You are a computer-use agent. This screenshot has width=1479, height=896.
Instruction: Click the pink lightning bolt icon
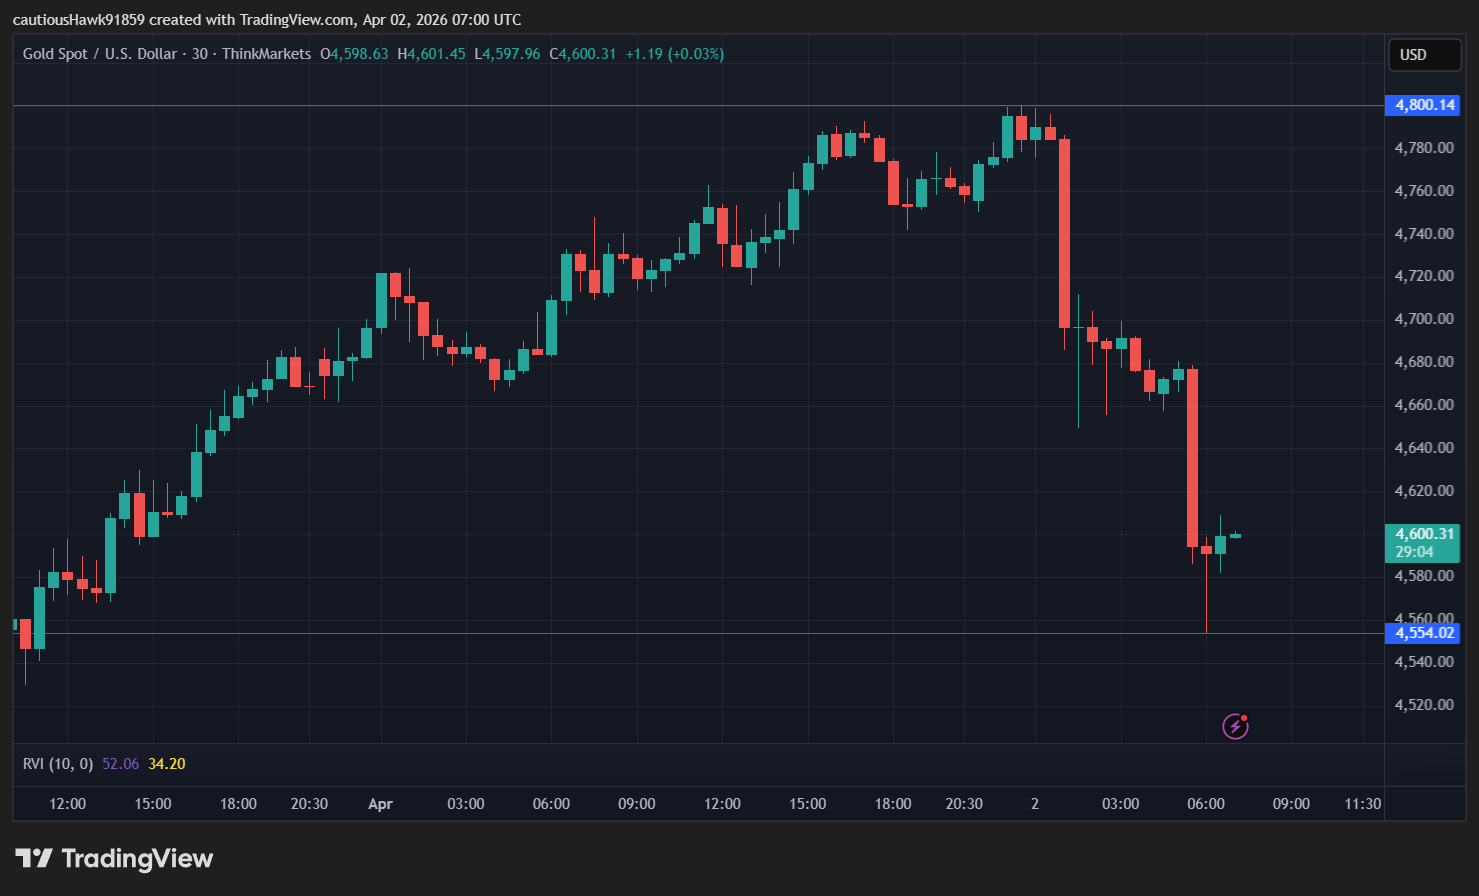[x=1235, y=726]
